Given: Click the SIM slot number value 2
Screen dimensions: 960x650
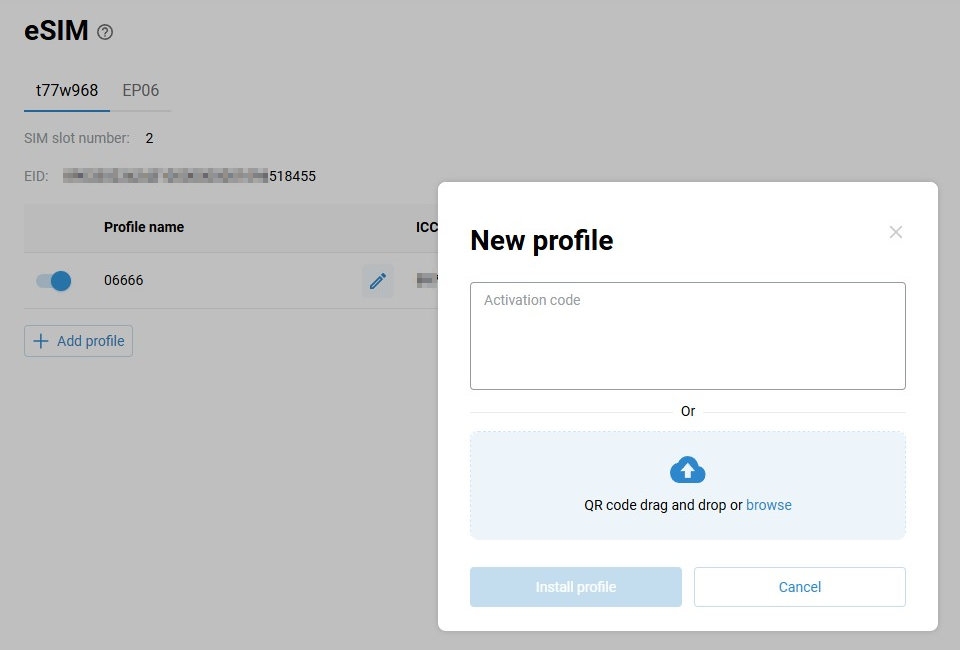Looking at the screenshot, I should click(x=149, y=138).
